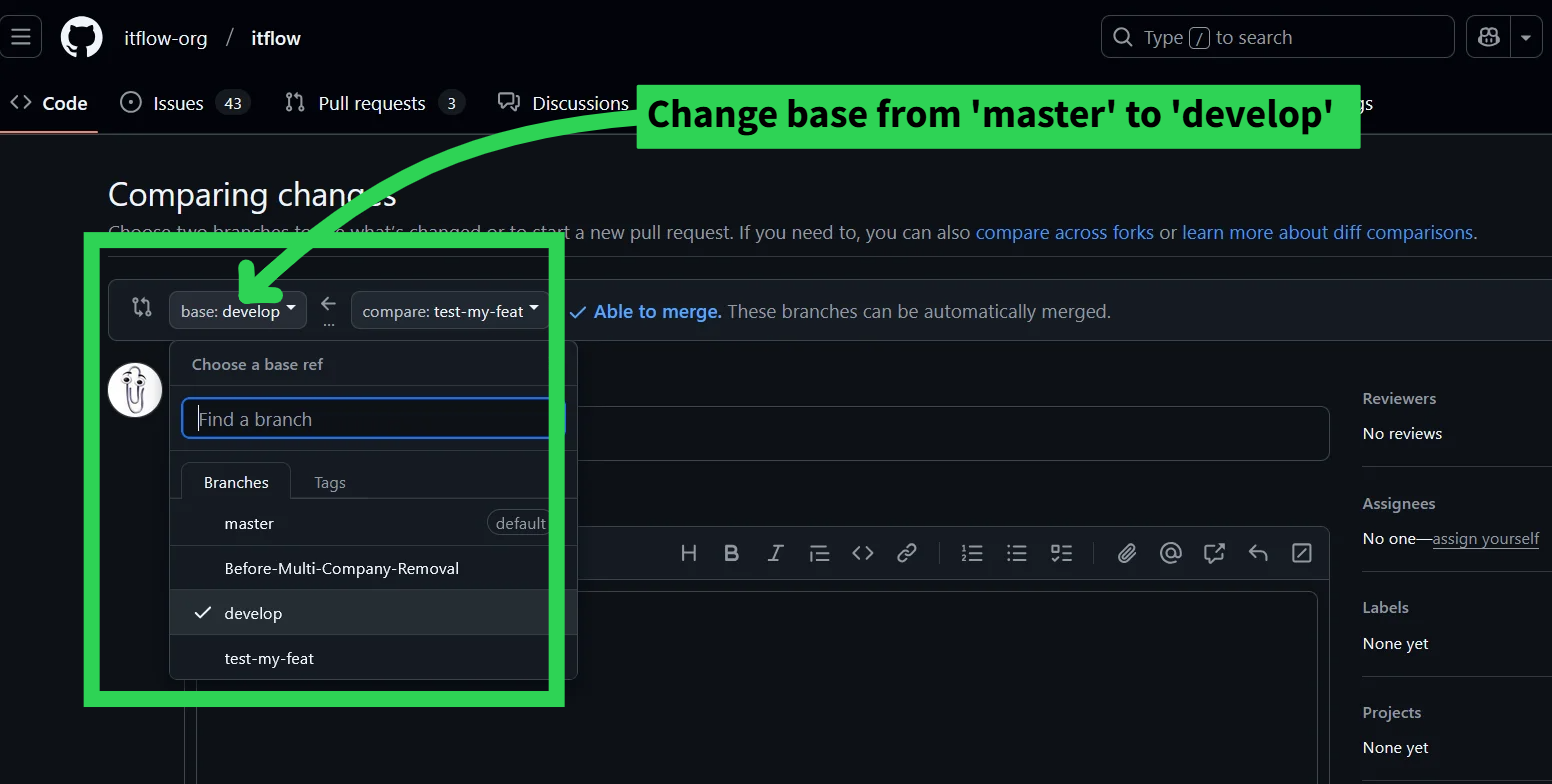Click the default badge beside master
This screenshot has width=1552, height=784.
(x=519, y=523)
